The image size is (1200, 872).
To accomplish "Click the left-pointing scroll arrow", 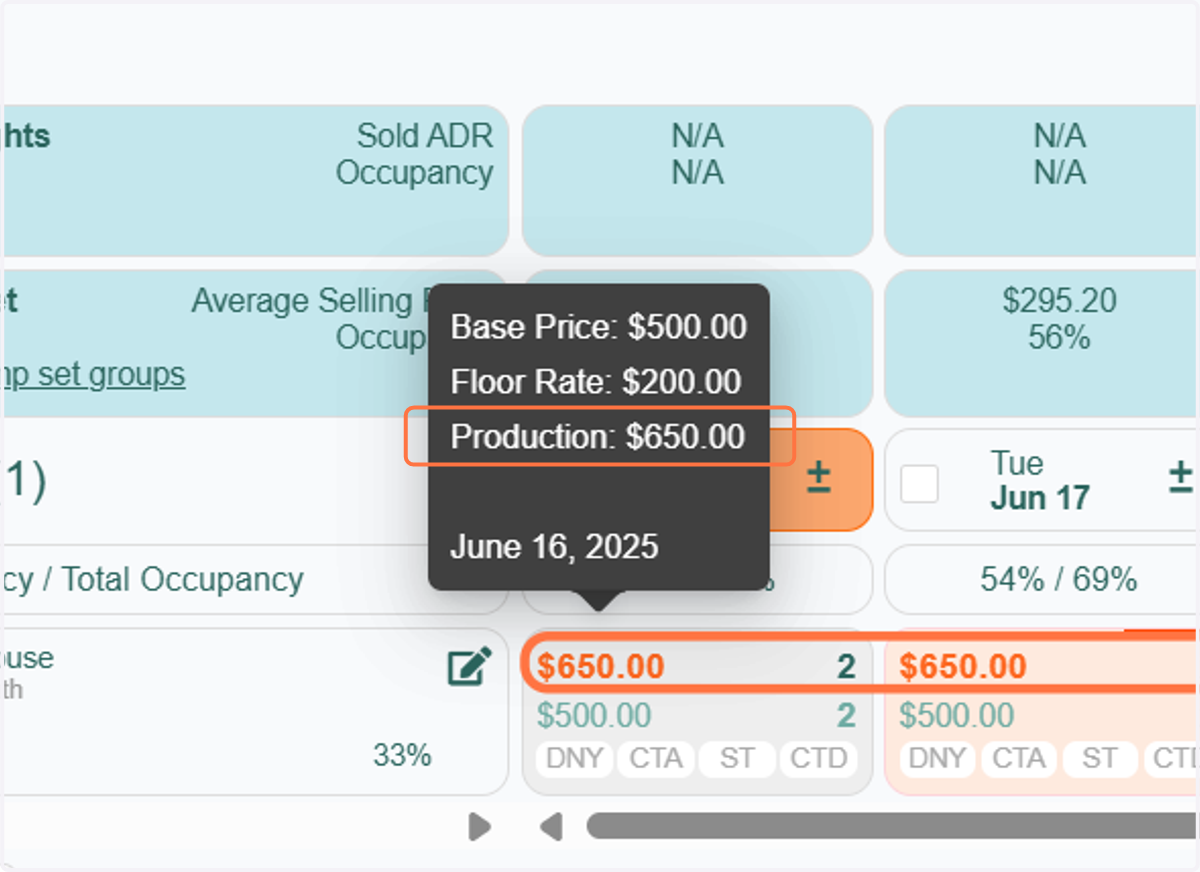I will coord(551,826).
